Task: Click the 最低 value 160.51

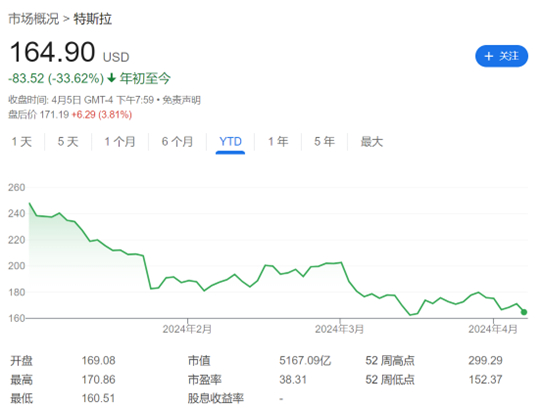Action: (x=98, y=398)
